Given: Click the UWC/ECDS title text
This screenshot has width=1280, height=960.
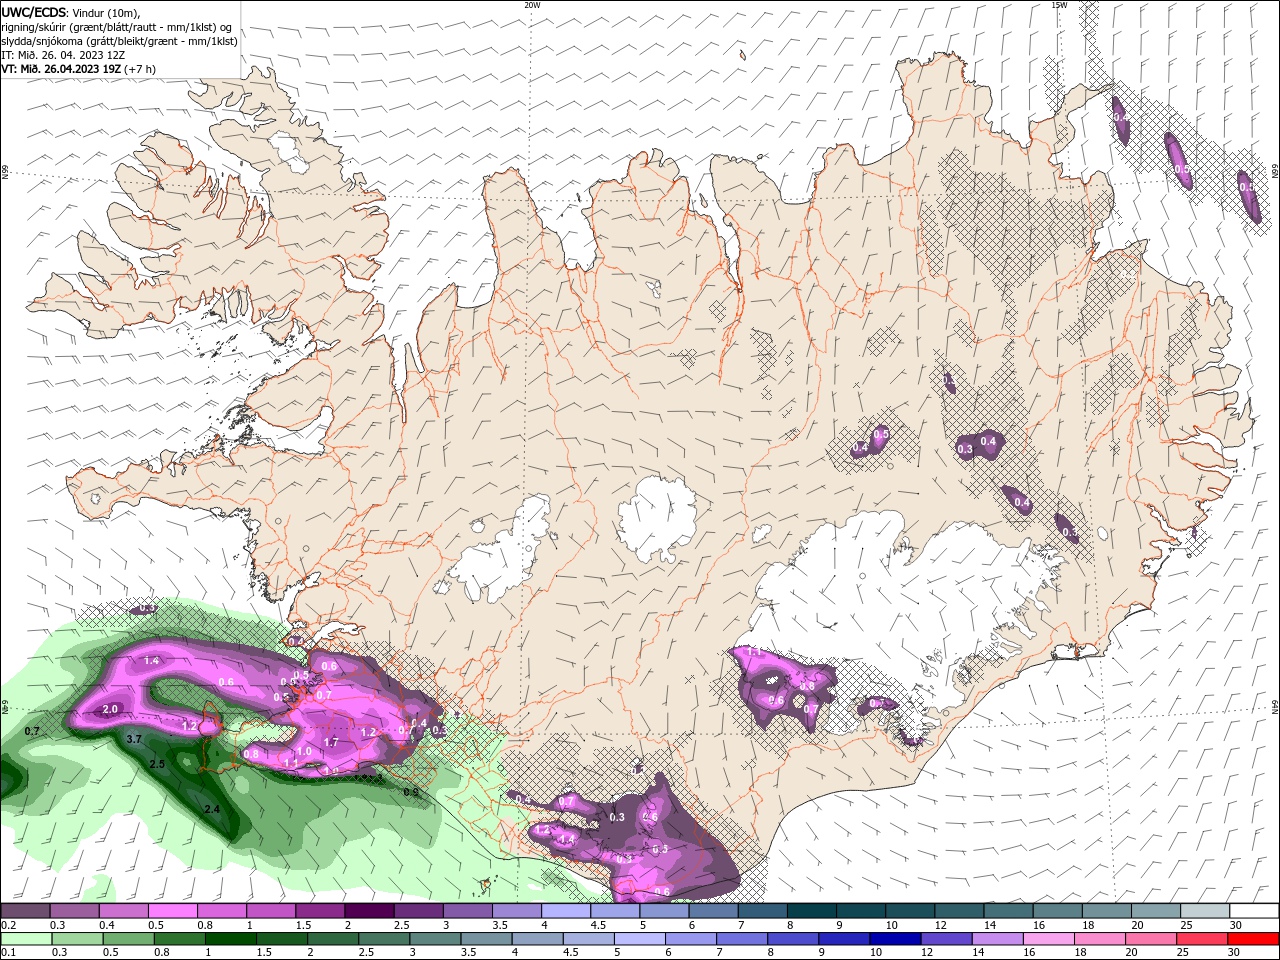Looking at the screenshot, I should pos(33,12).
